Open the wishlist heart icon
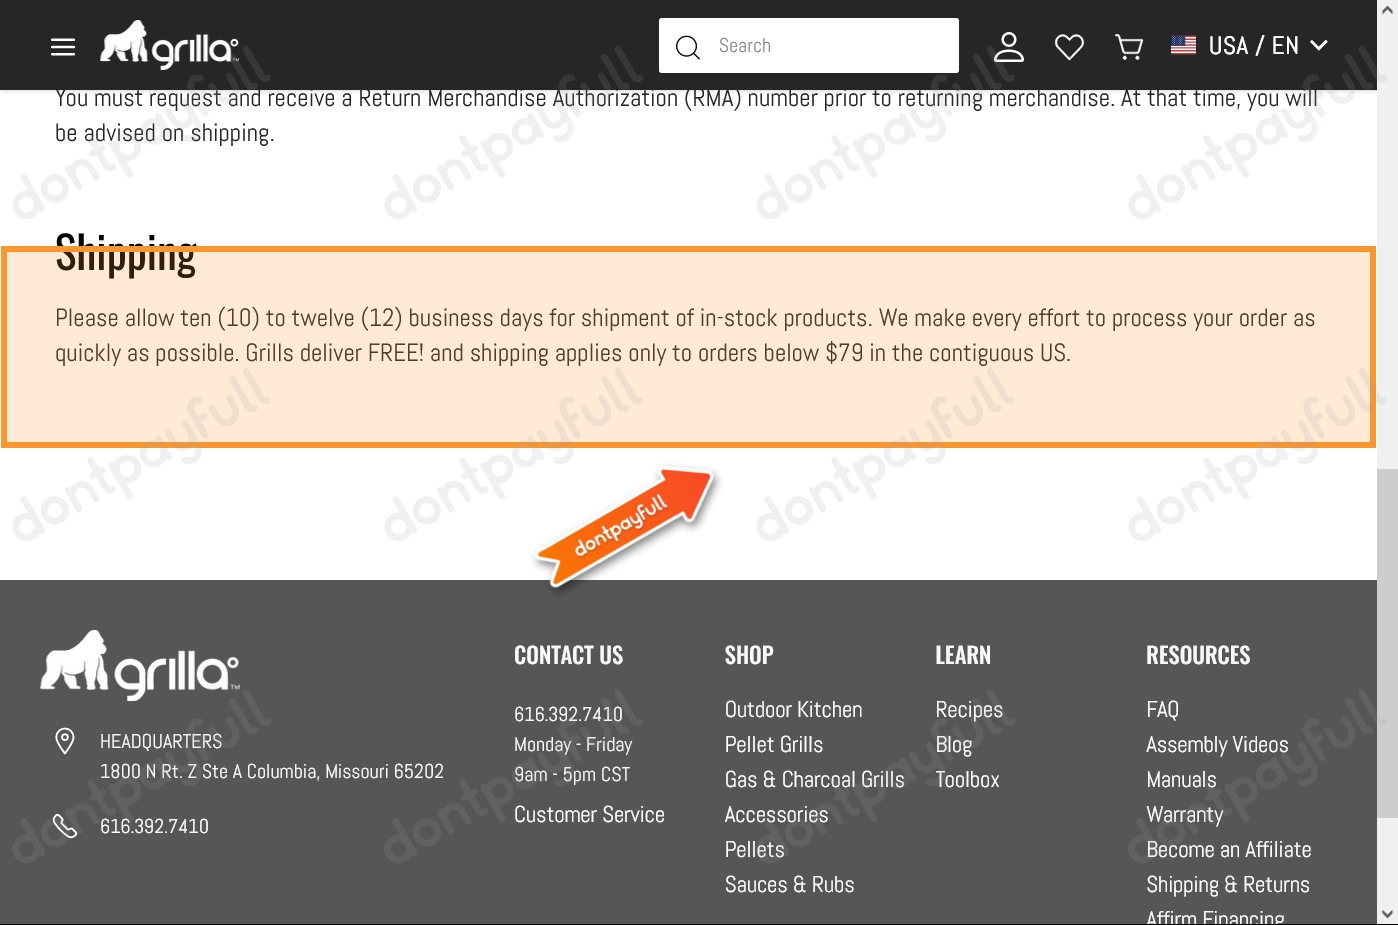1398x925 pixels. (1069, 46)
